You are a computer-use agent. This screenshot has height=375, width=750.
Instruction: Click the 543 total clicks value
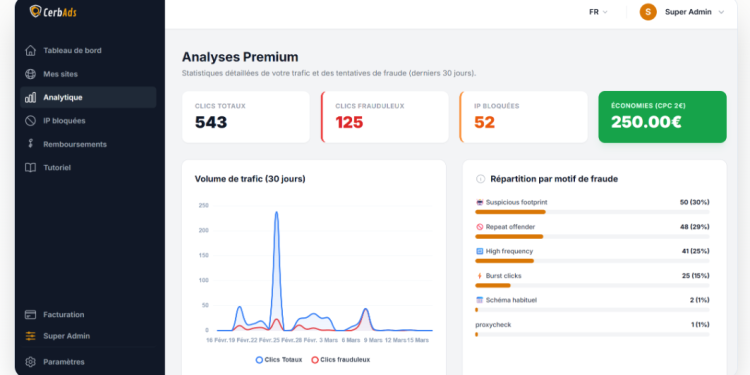(211, 122)
